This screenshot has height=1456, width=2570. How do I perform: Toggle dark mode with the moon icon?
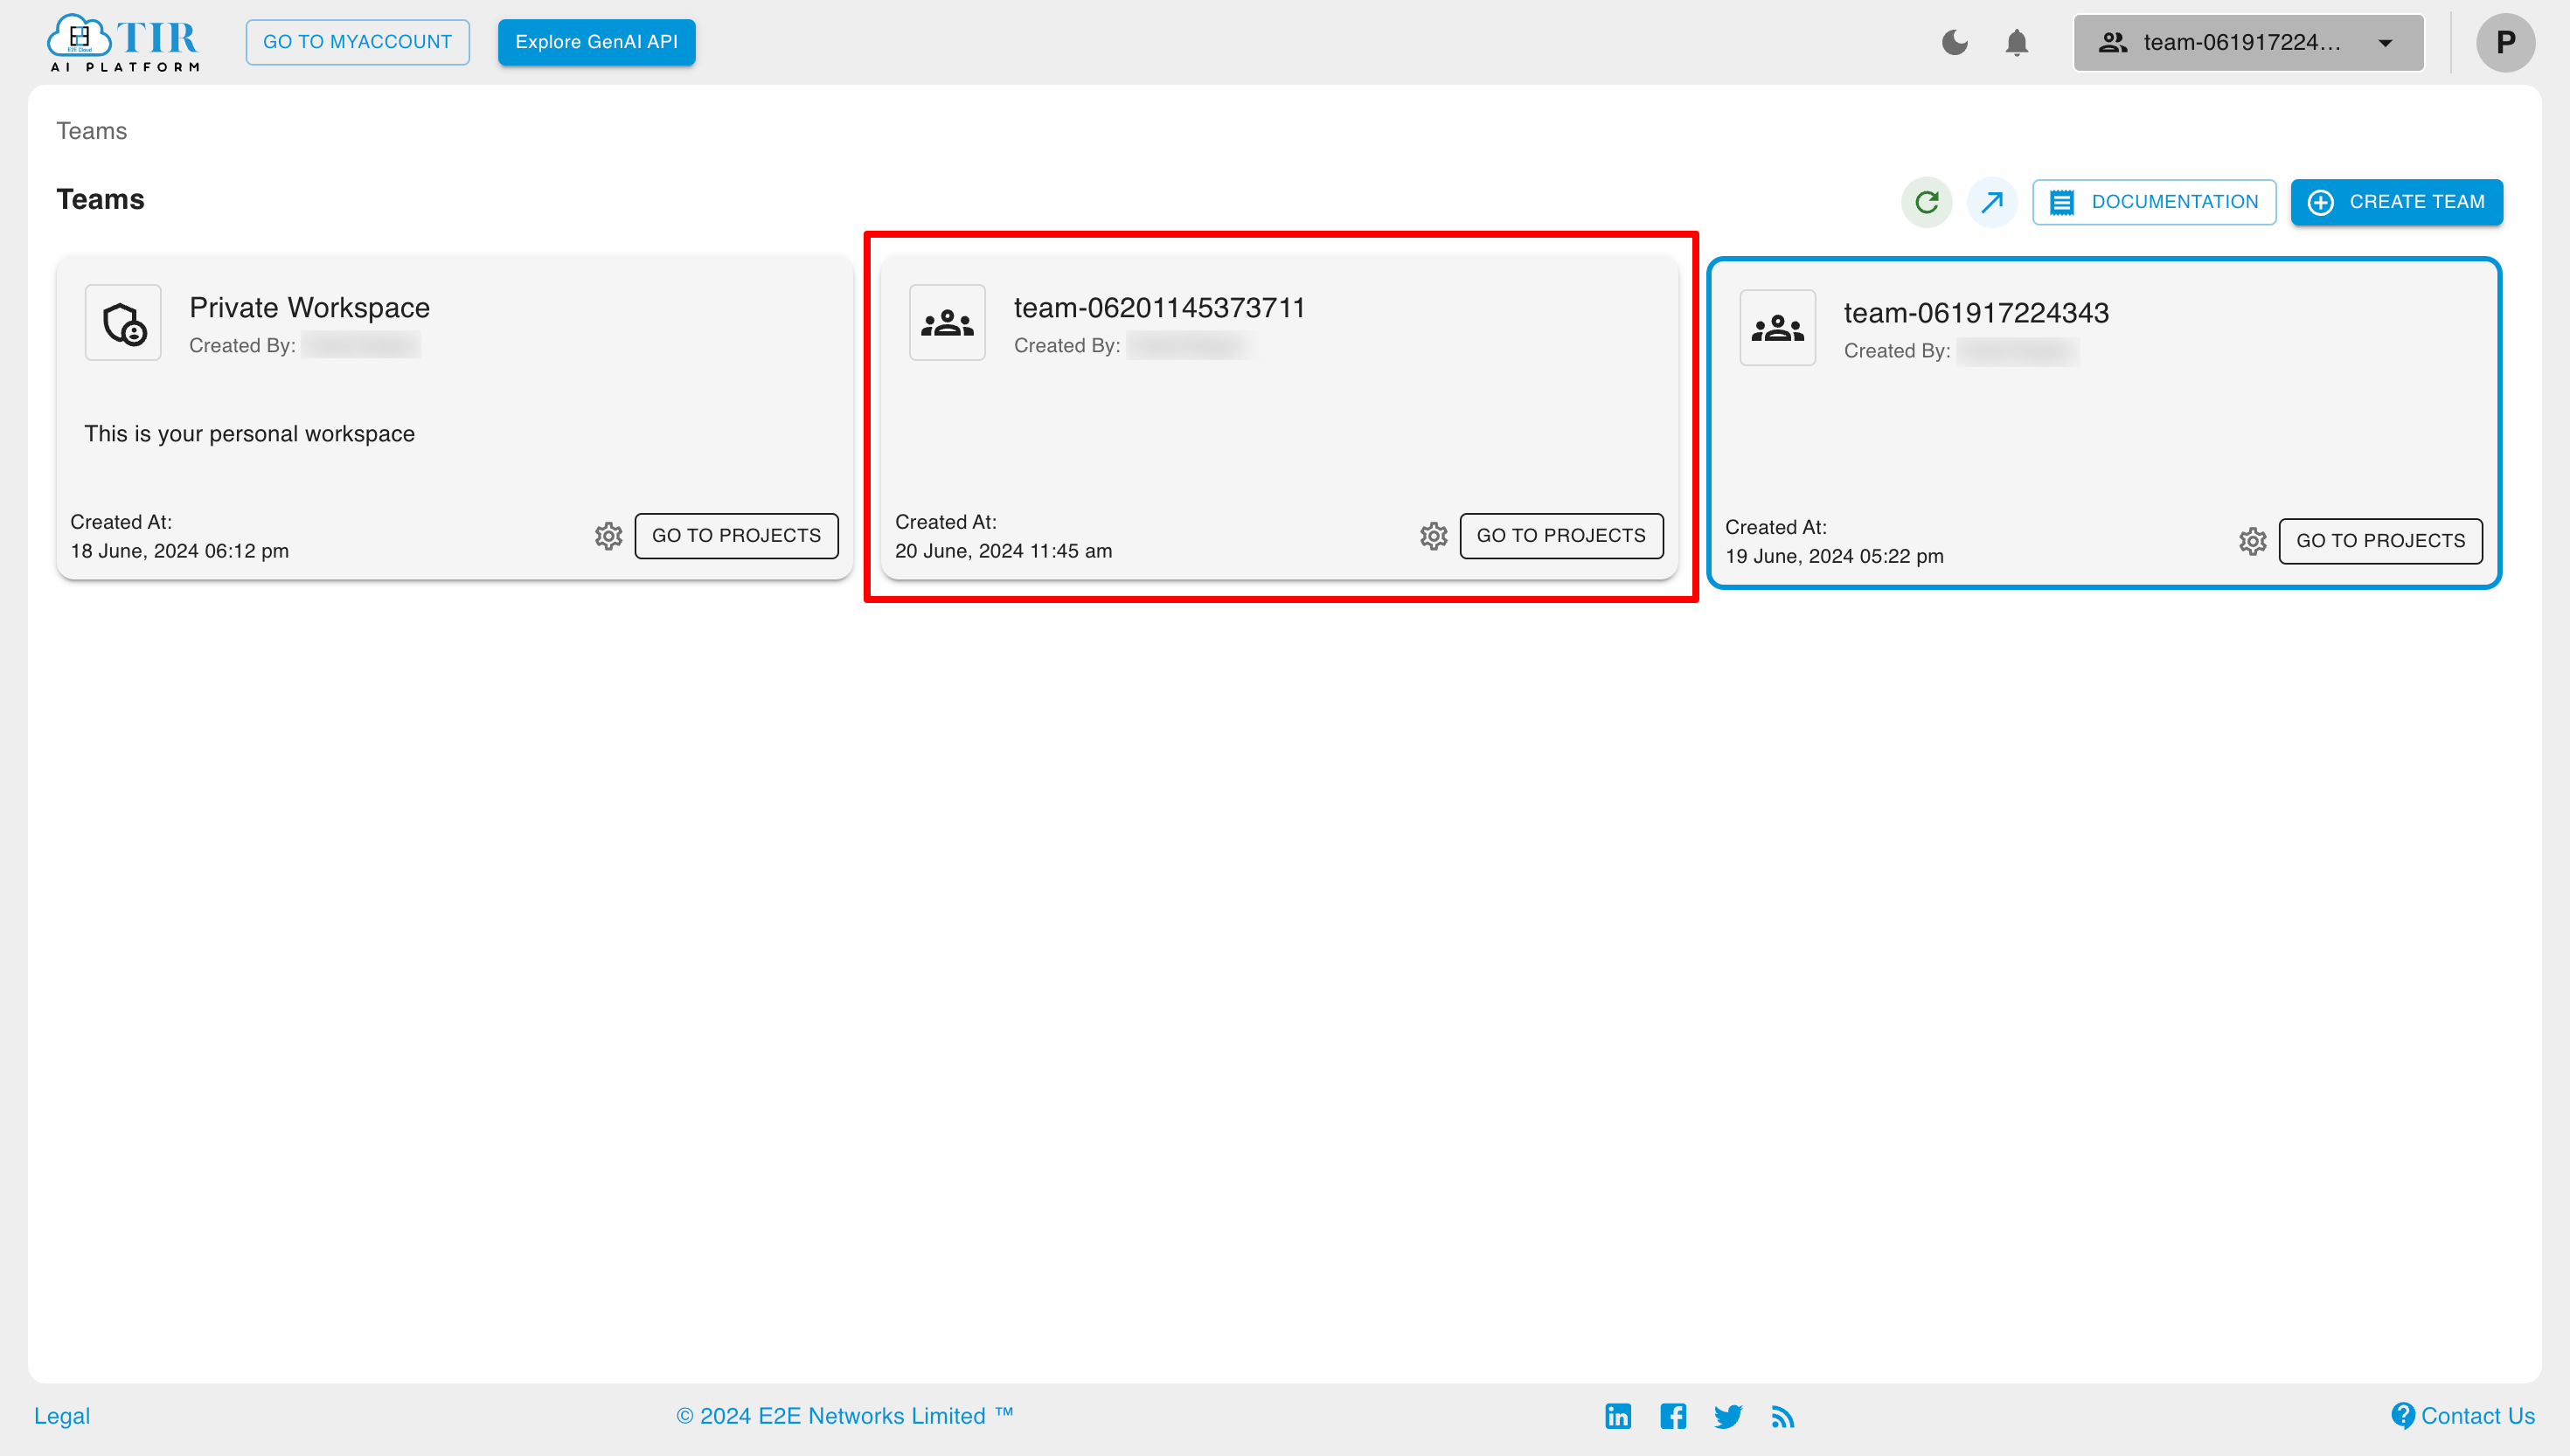coord(1954,42)
